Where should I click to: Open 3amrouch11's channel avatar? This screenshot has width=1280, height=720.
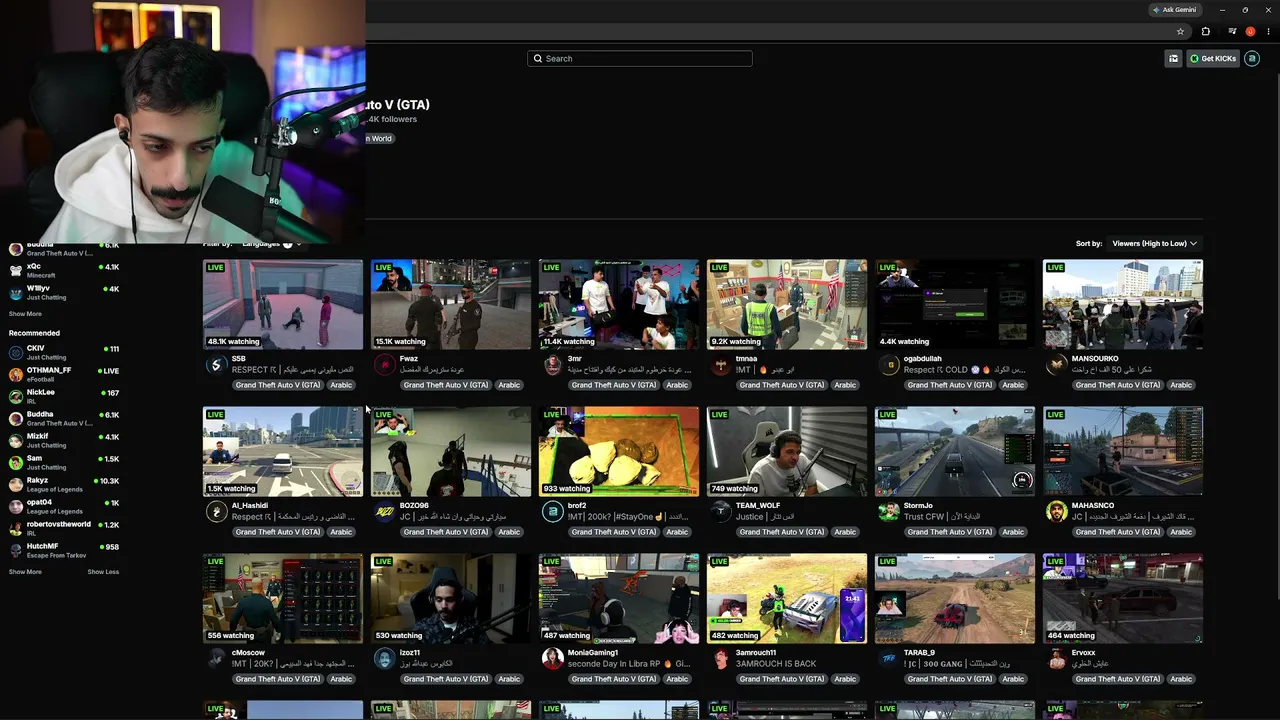point(720,659)
